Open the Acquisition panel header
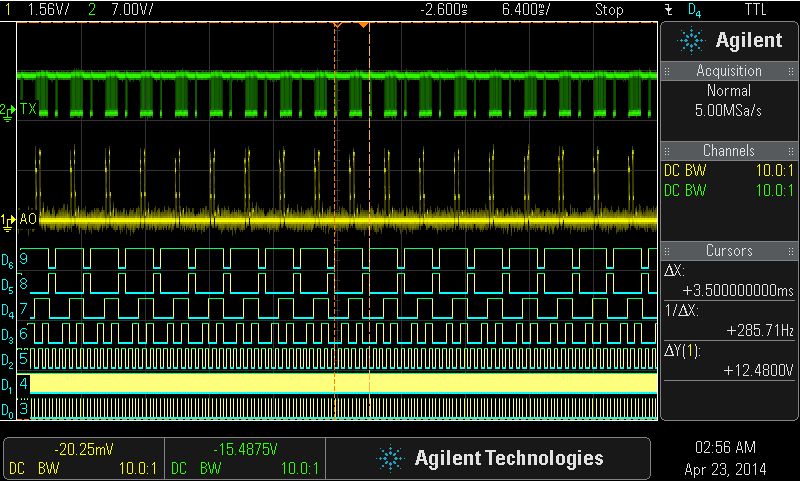The image size is (800, 481). pos(729,71)
